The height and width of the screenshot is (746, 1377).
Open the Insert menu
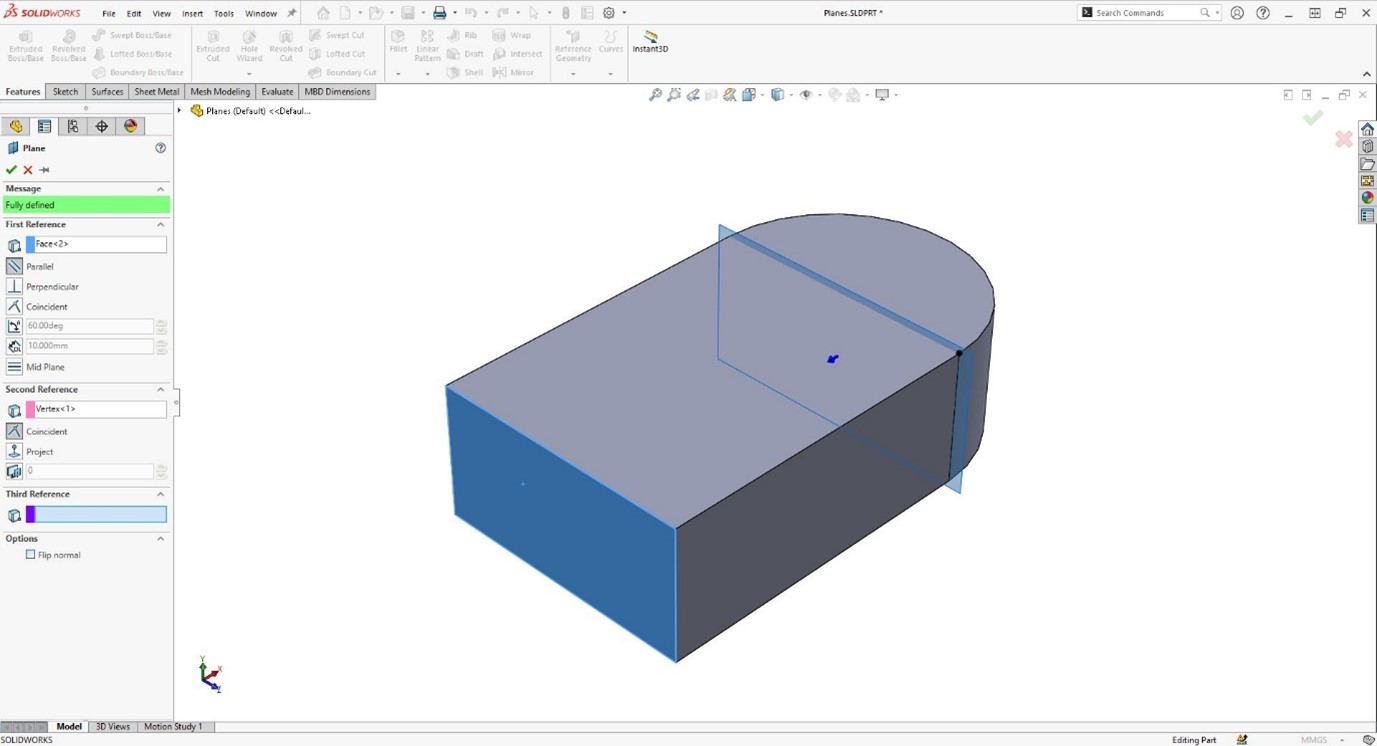pyautogui.click(x=192, y=13)
